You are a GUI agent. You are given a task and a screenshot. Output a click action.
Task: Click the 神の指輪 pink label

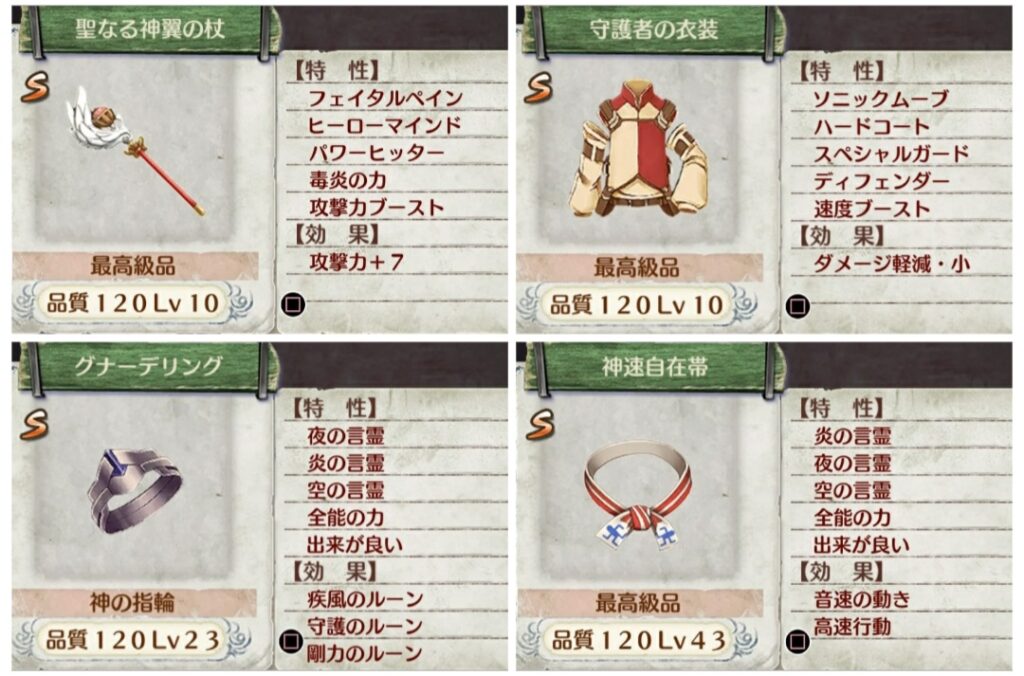(x=135, y=603)
